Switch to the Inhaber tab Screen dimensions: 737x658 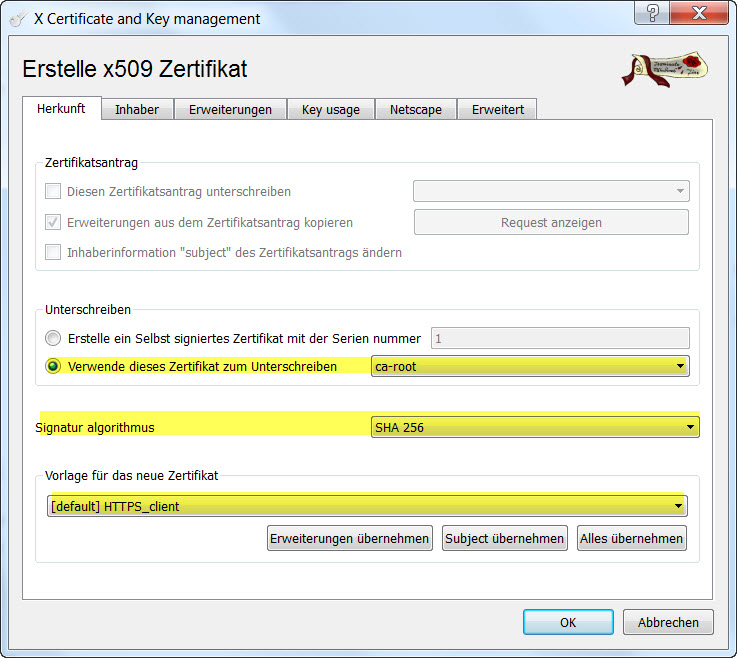click(x=137, y=110)
